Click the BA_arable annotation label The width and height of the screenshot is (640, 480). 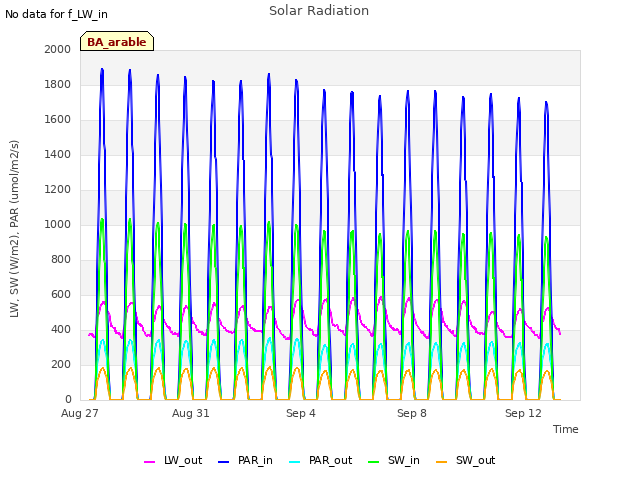click(x=117, y=42)
